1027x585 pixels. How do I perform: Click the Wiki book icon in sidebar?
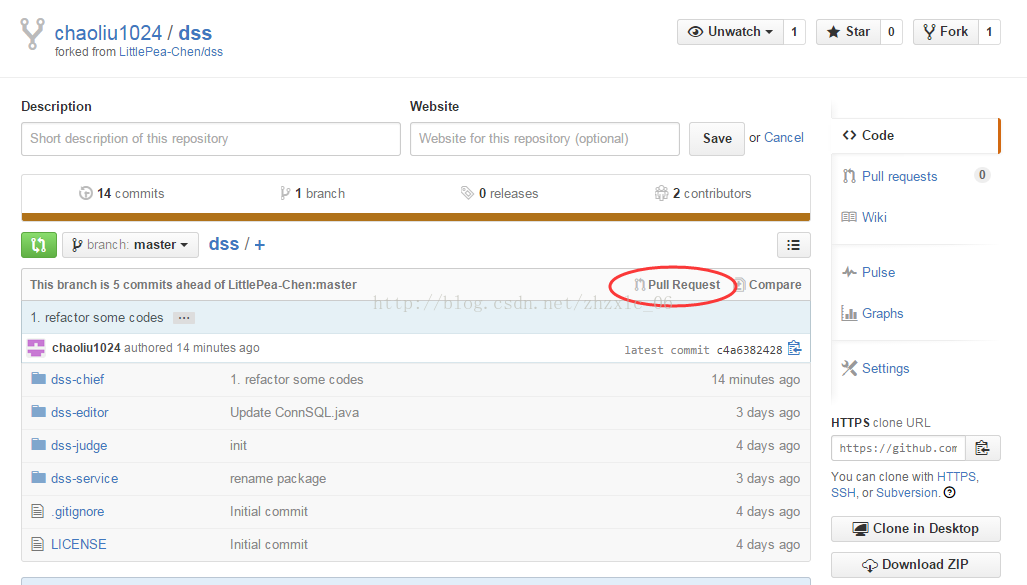(849, 217)
